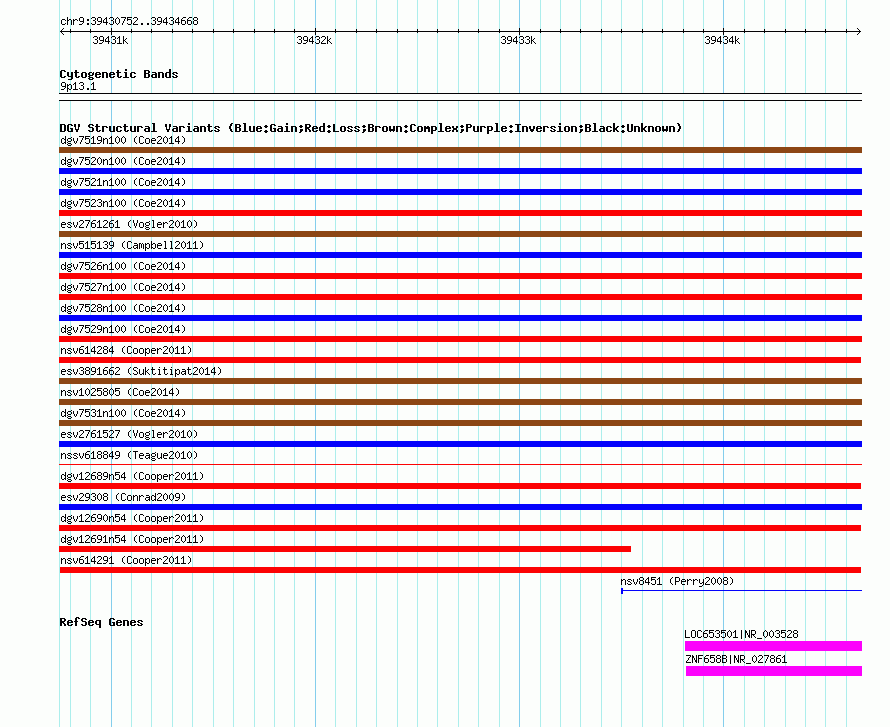Select the LOC653501|NR_003528 gene label

(x=741, y=634)
